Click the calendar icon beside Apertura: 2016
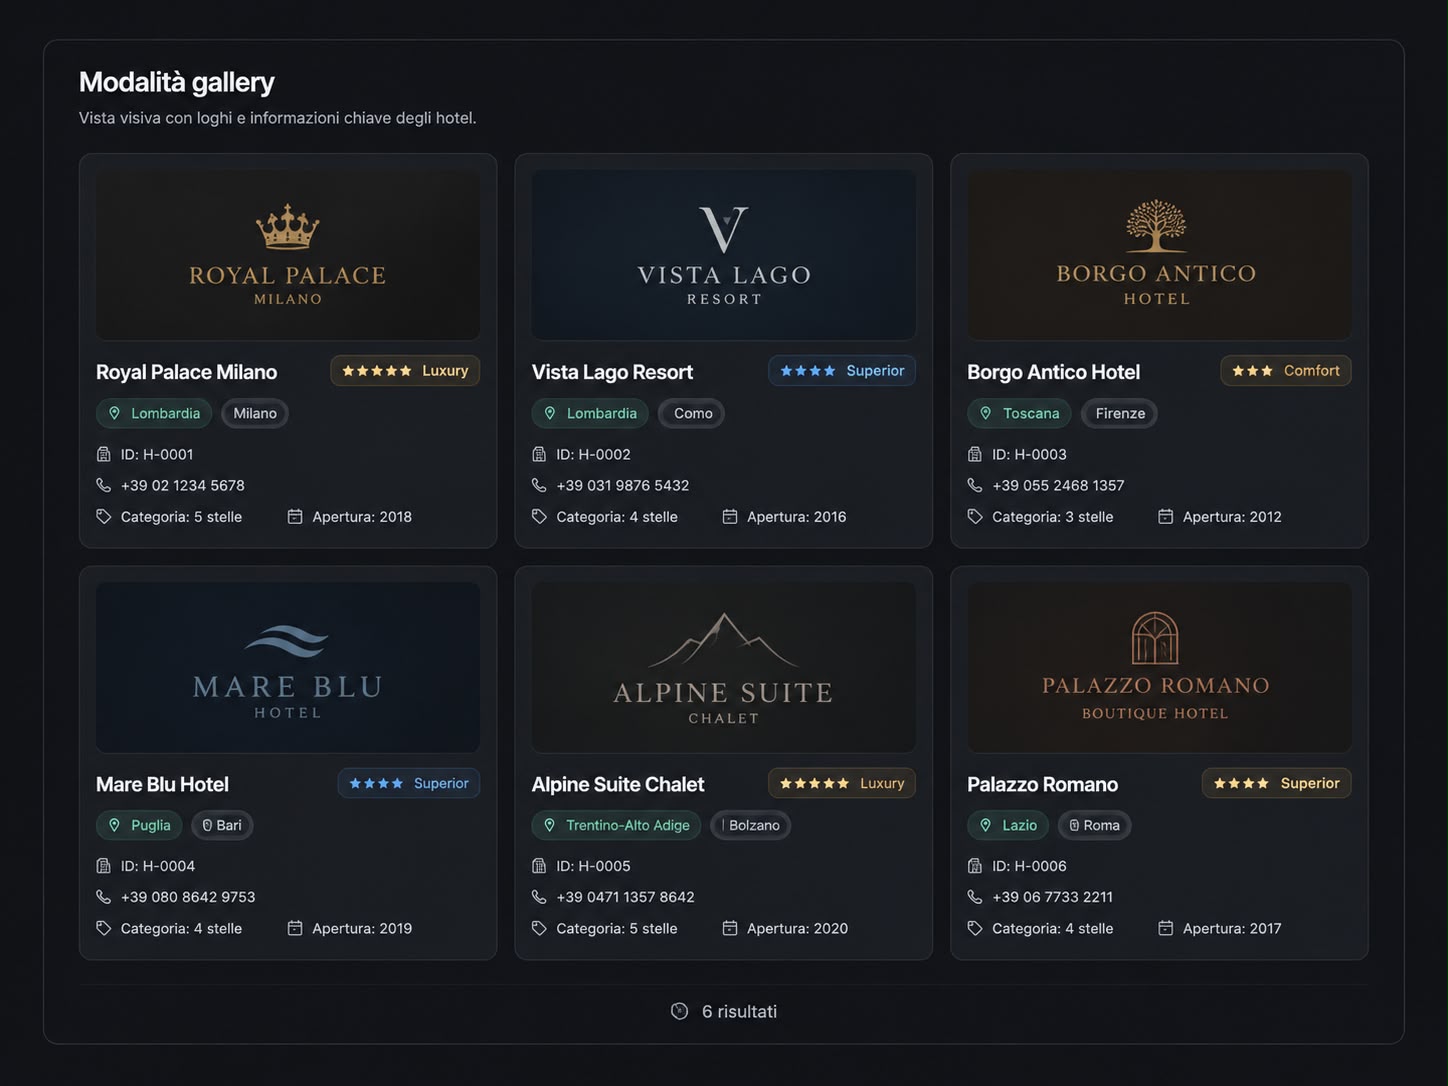The width and height of the screenshot is (1448, 1086). click(x=730, y=517)
